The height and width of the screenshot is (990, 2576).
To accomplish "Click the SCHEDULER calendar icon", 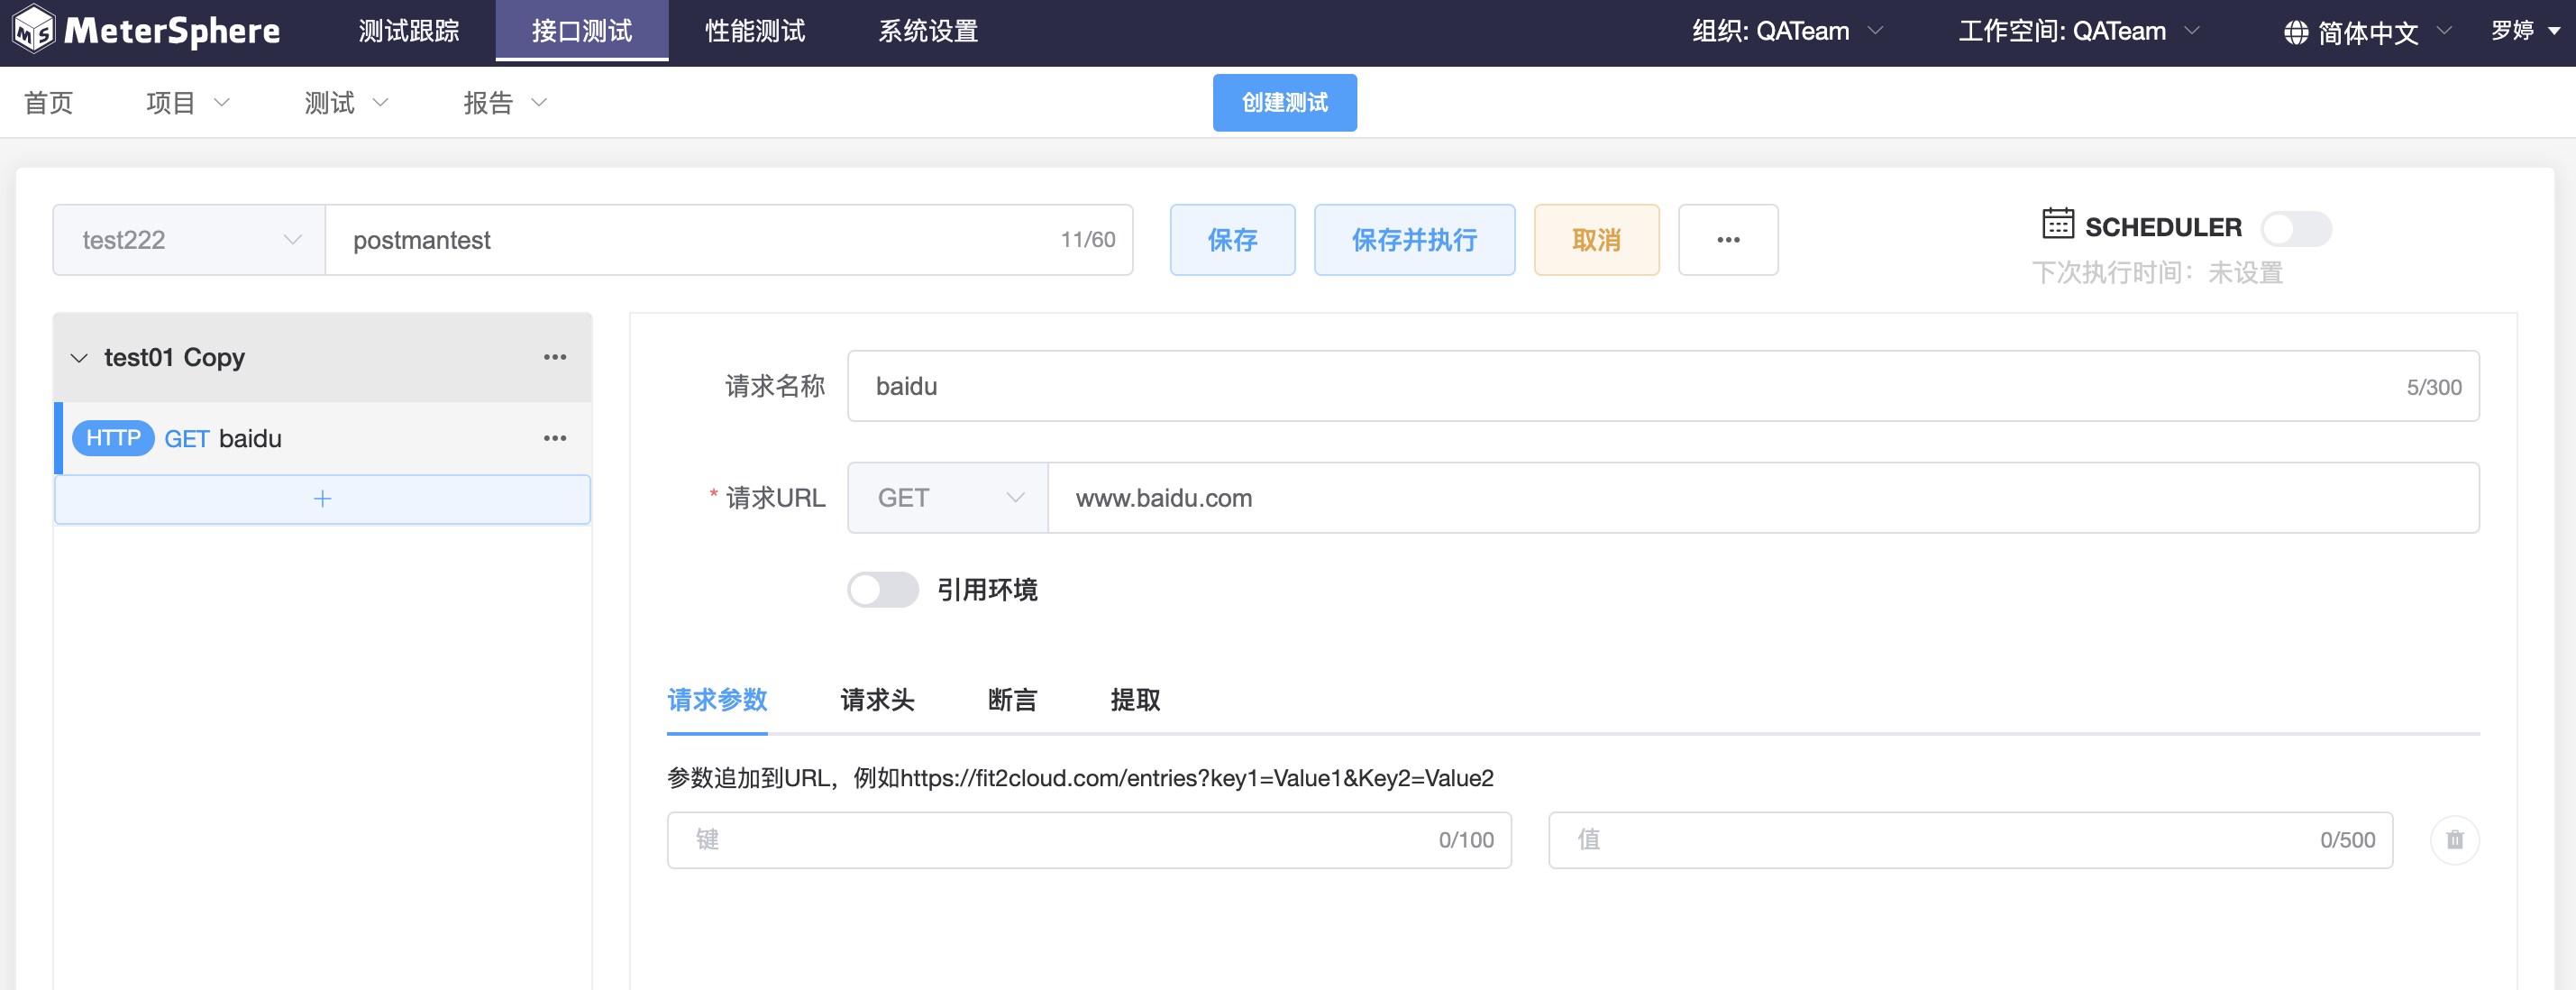I will (x=2058, y=224).
